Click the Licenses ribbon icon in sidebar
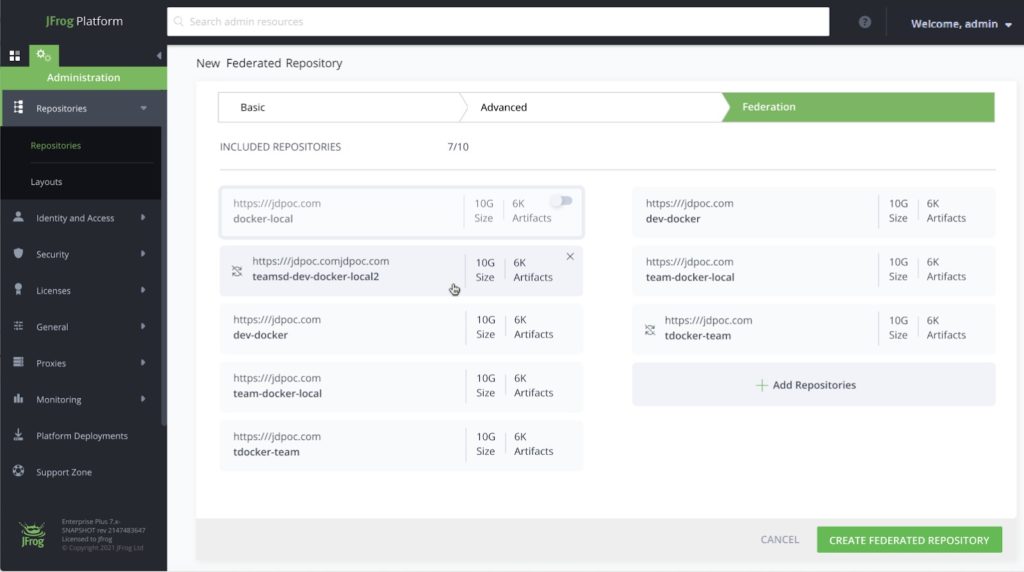1024x572 pixels. point(18,290)
